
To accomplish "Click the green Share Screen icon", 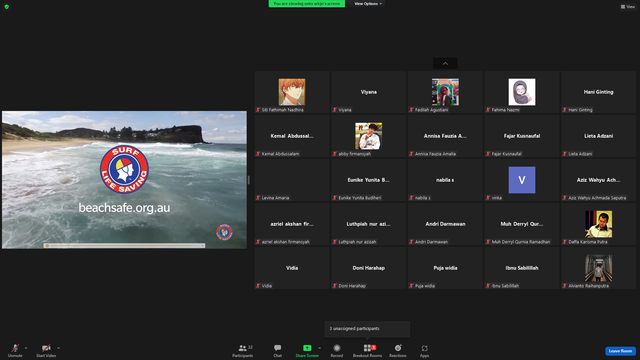I will click(307, 348).
